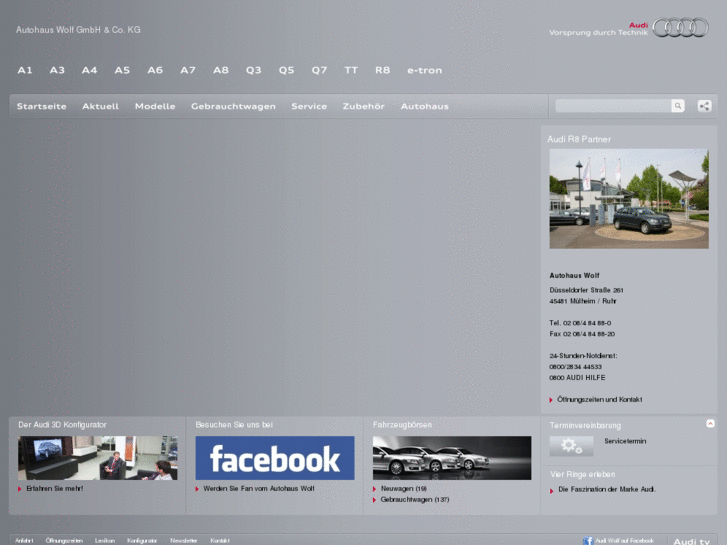Open Audi Wolf auf Facebook link

coord(624,541)
